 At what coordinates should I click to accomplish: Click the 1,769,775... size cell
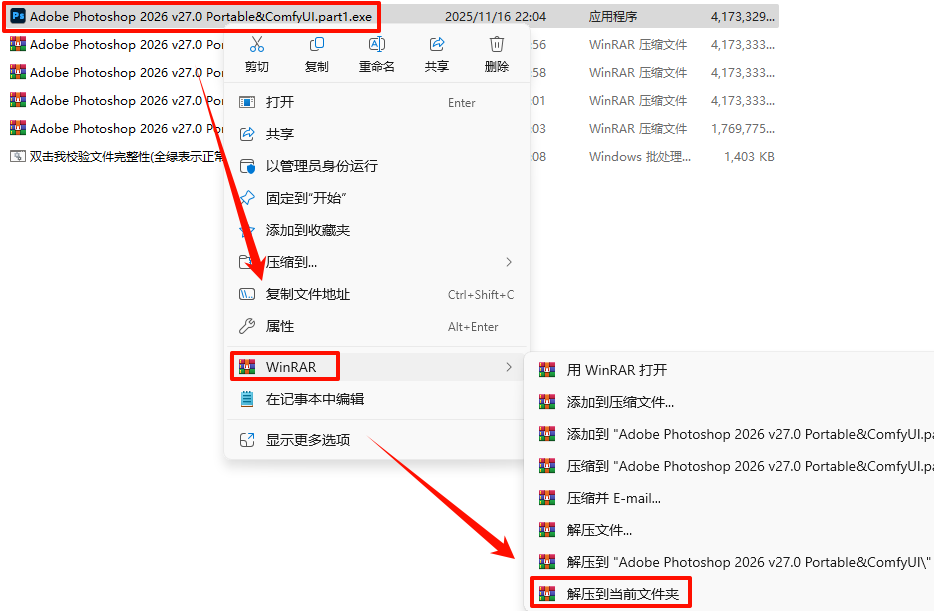pos(743,129)
